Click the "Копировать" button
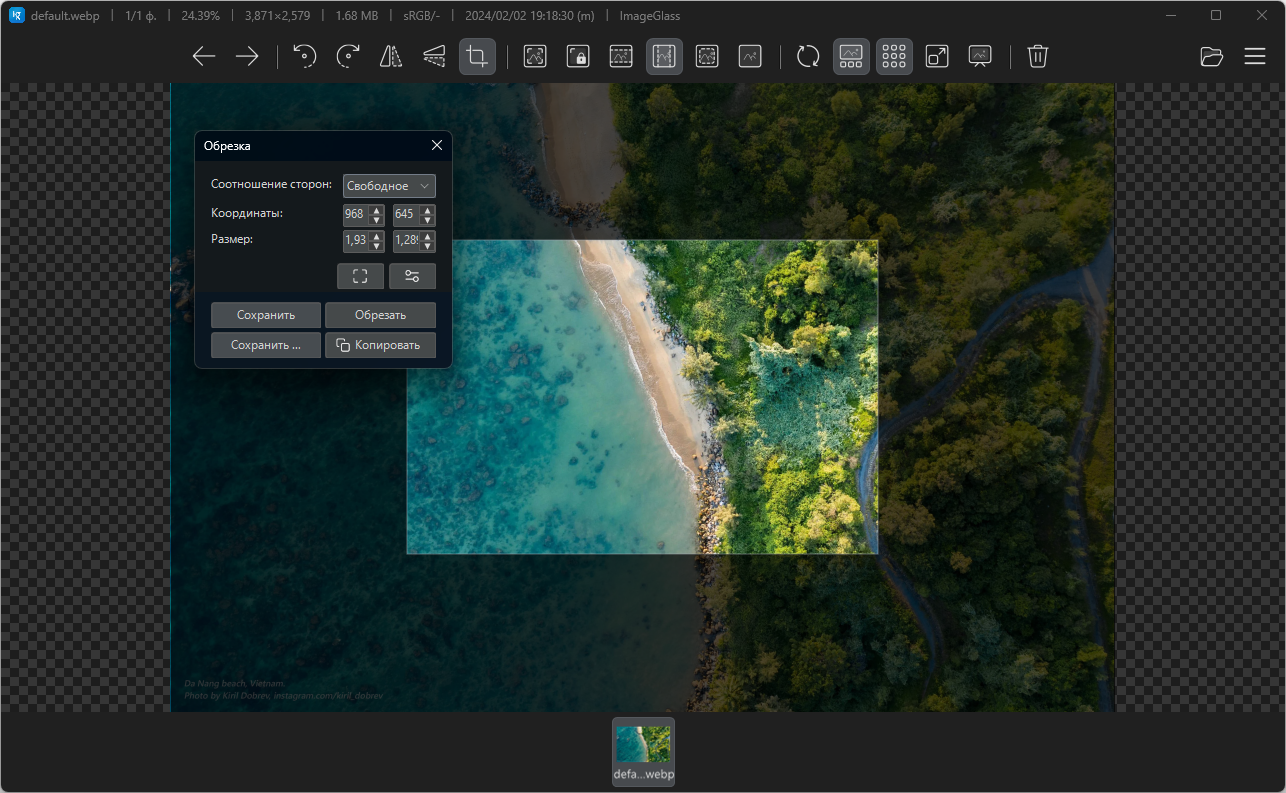 [x=380, y=345]
